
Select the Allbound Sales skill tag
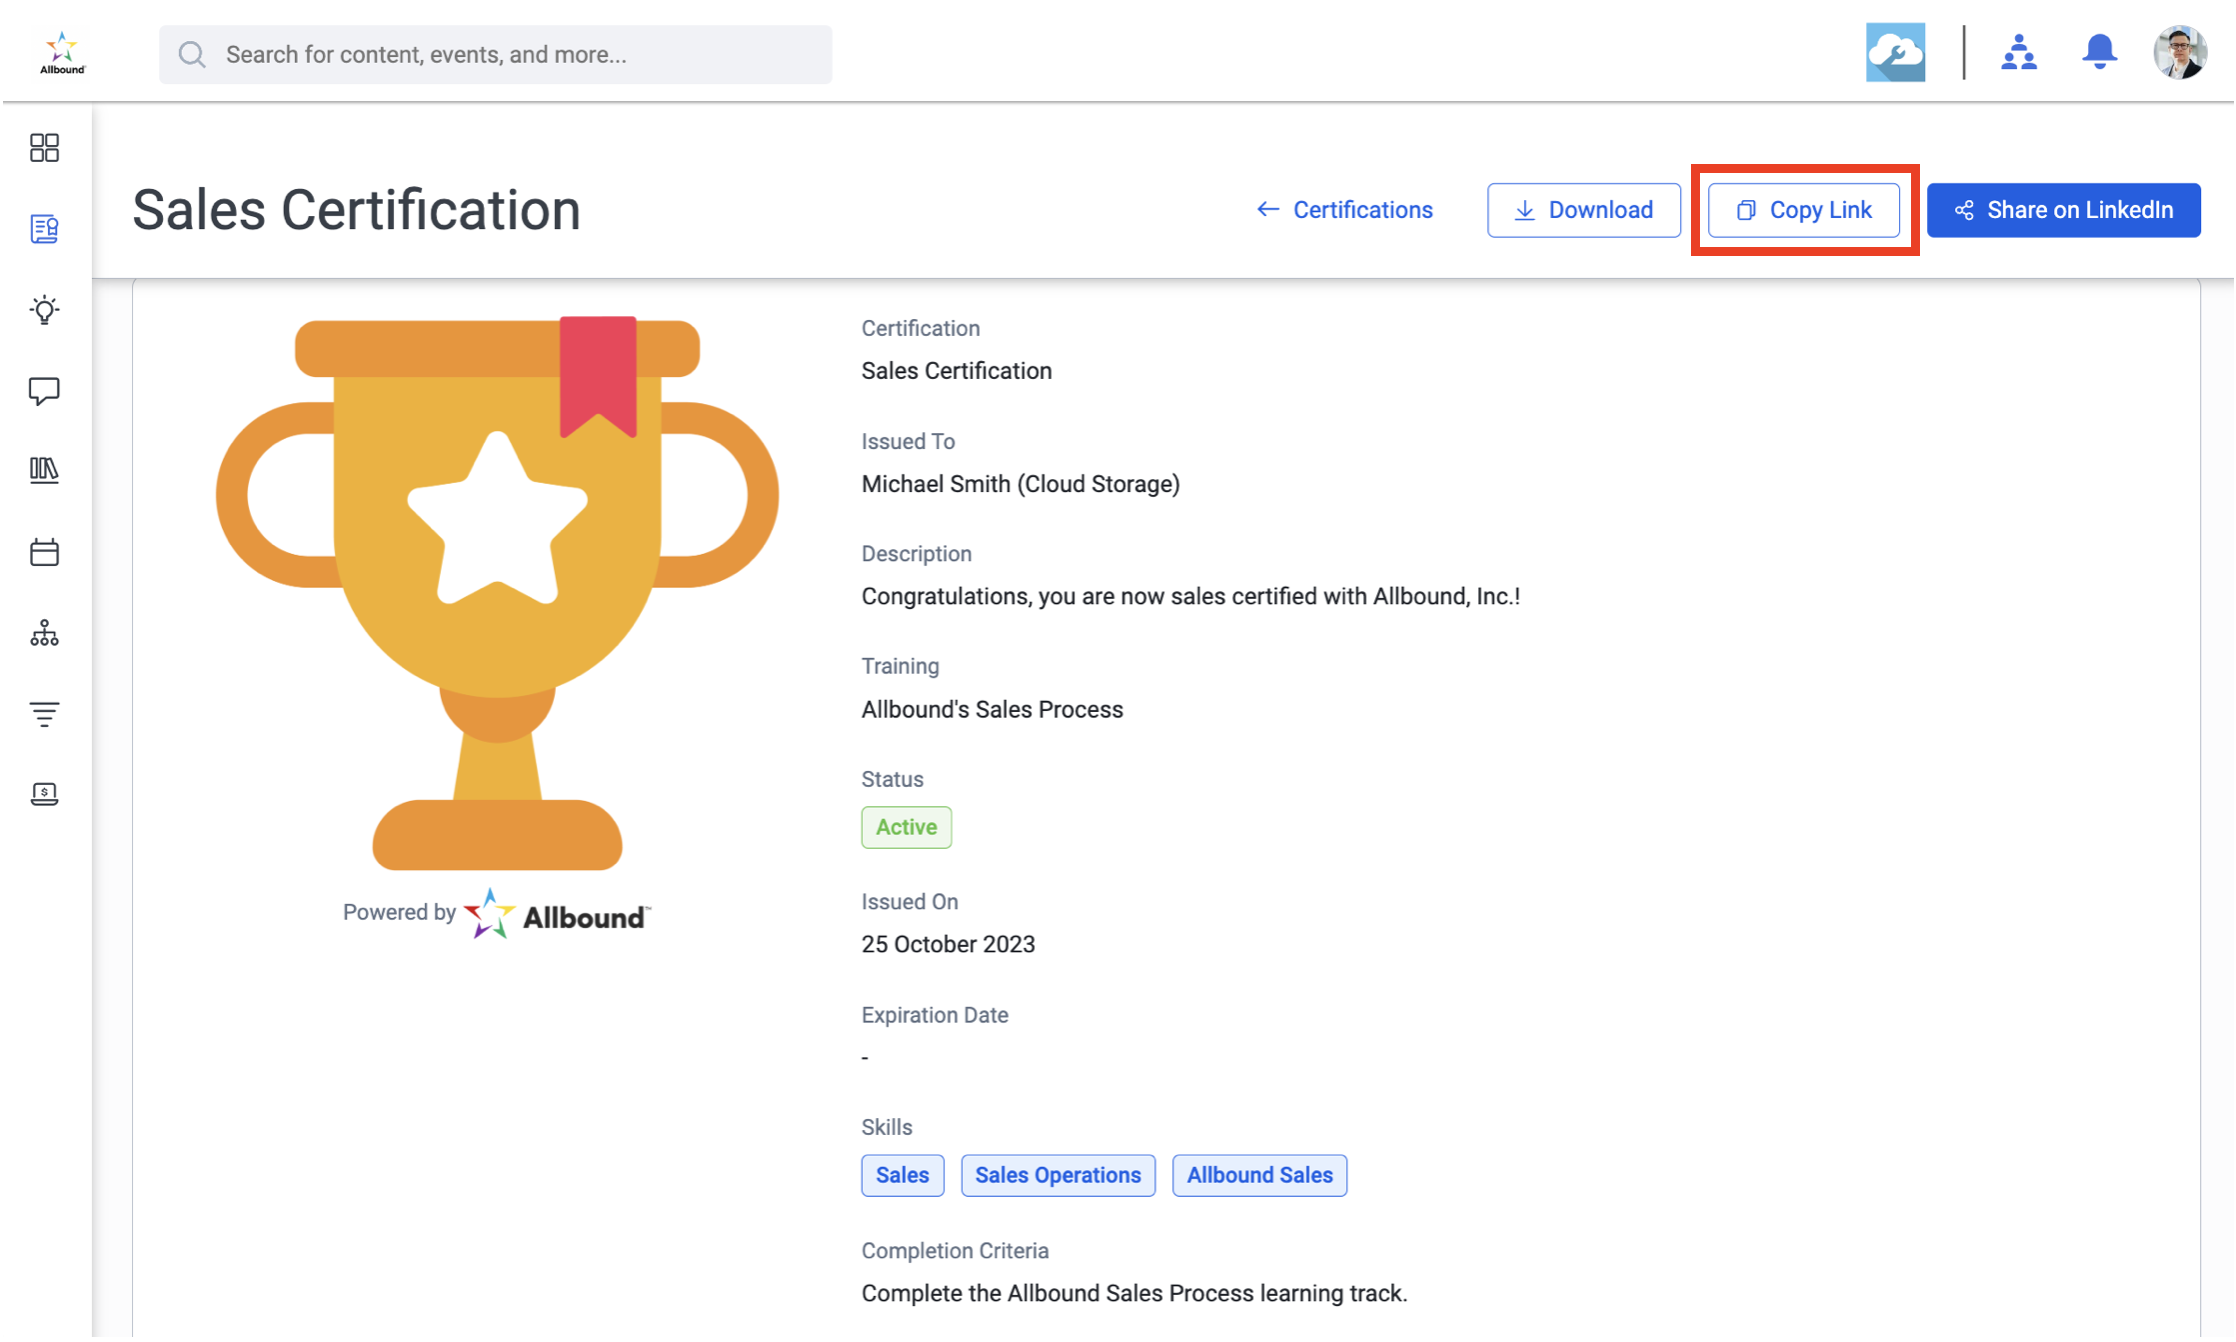tap(1259, 1175)
